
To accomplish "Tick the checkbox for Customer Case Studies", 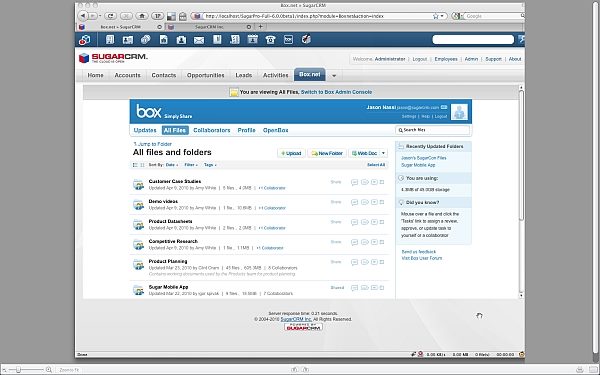I will coord(382,182).
